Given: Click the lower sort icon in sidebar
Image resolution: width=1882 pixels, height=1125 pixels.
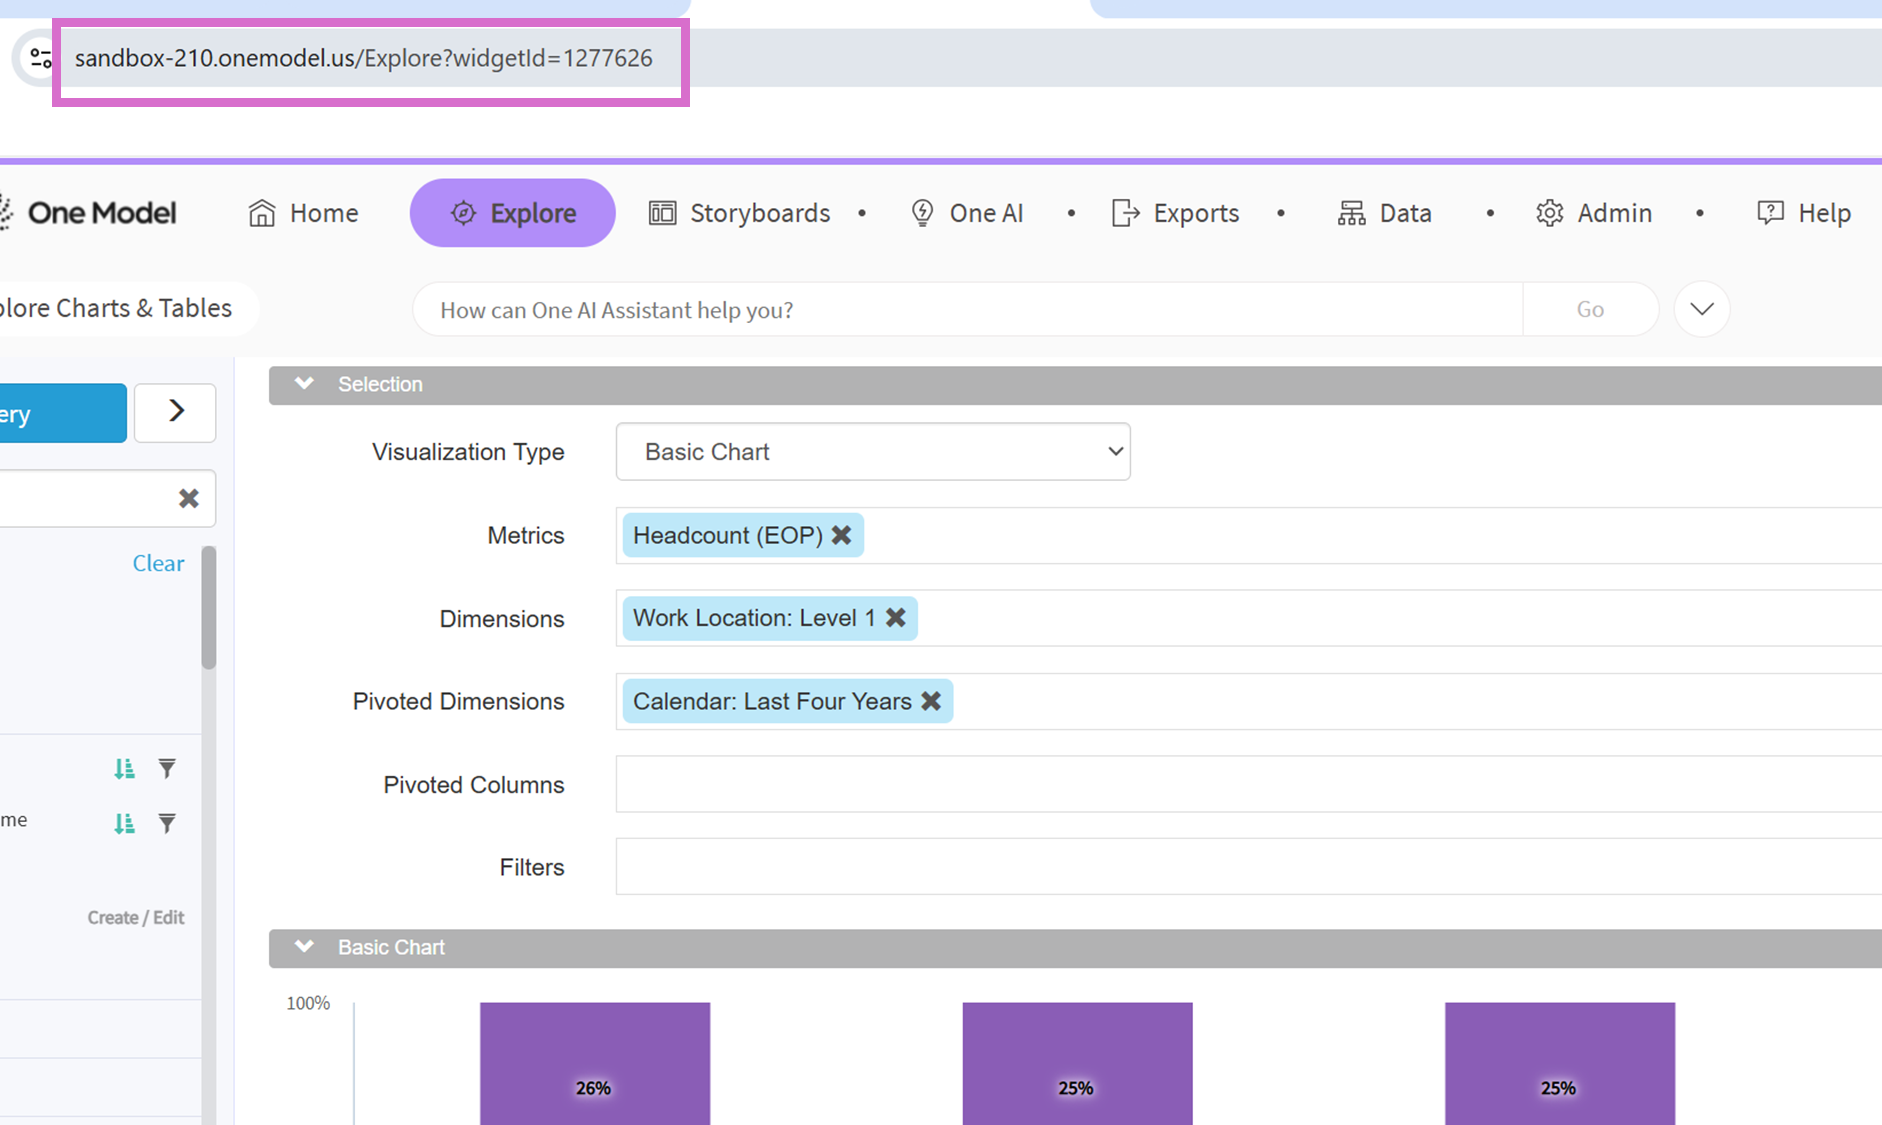Looking at the screenshot, I should coord(124,823).
